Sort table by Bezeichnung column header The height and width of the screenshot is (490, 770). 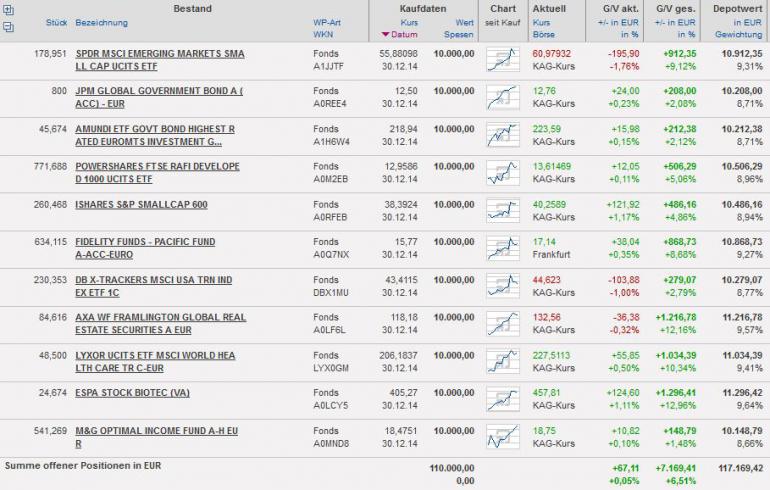(101, 23)
